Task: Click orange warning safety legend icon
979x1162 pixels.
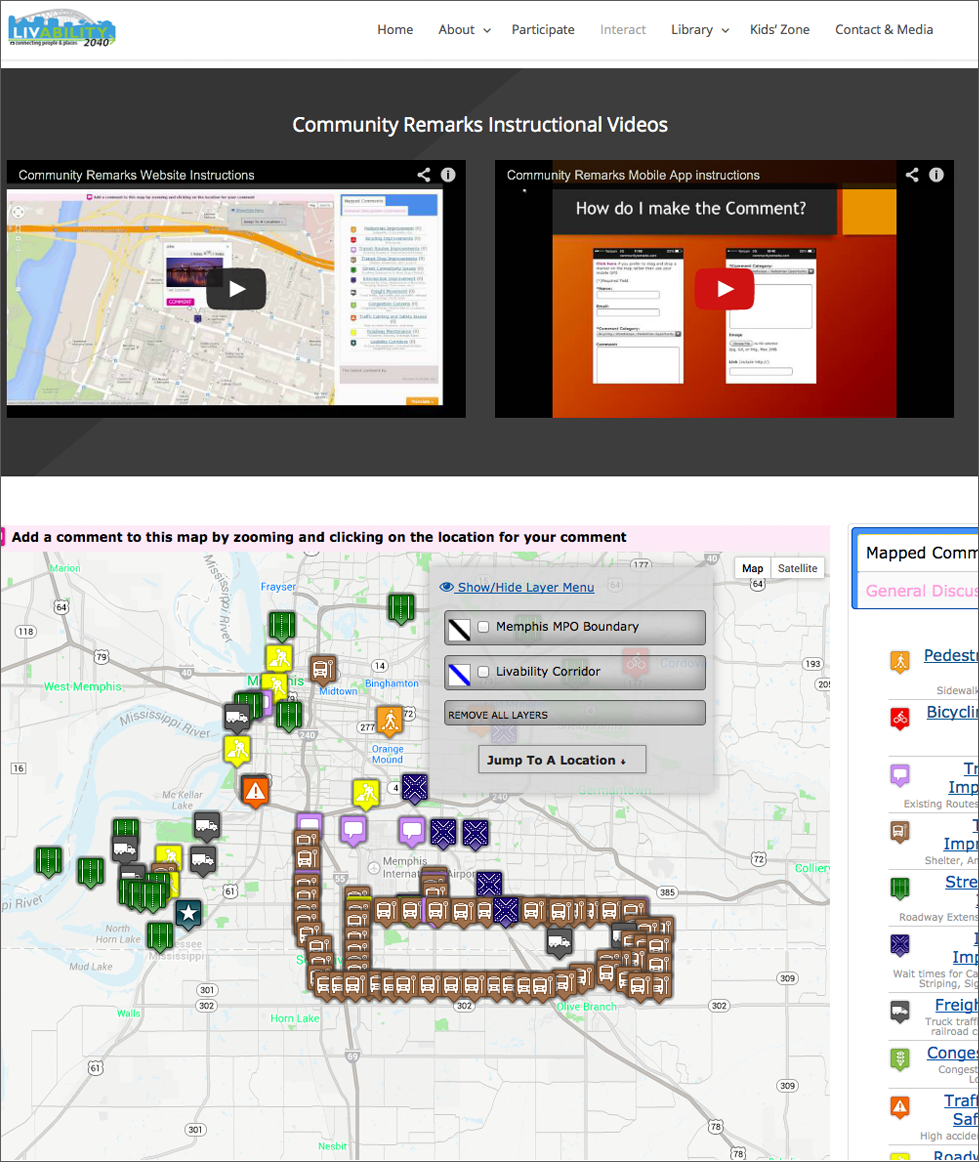Action: [x=900, y=1108]
